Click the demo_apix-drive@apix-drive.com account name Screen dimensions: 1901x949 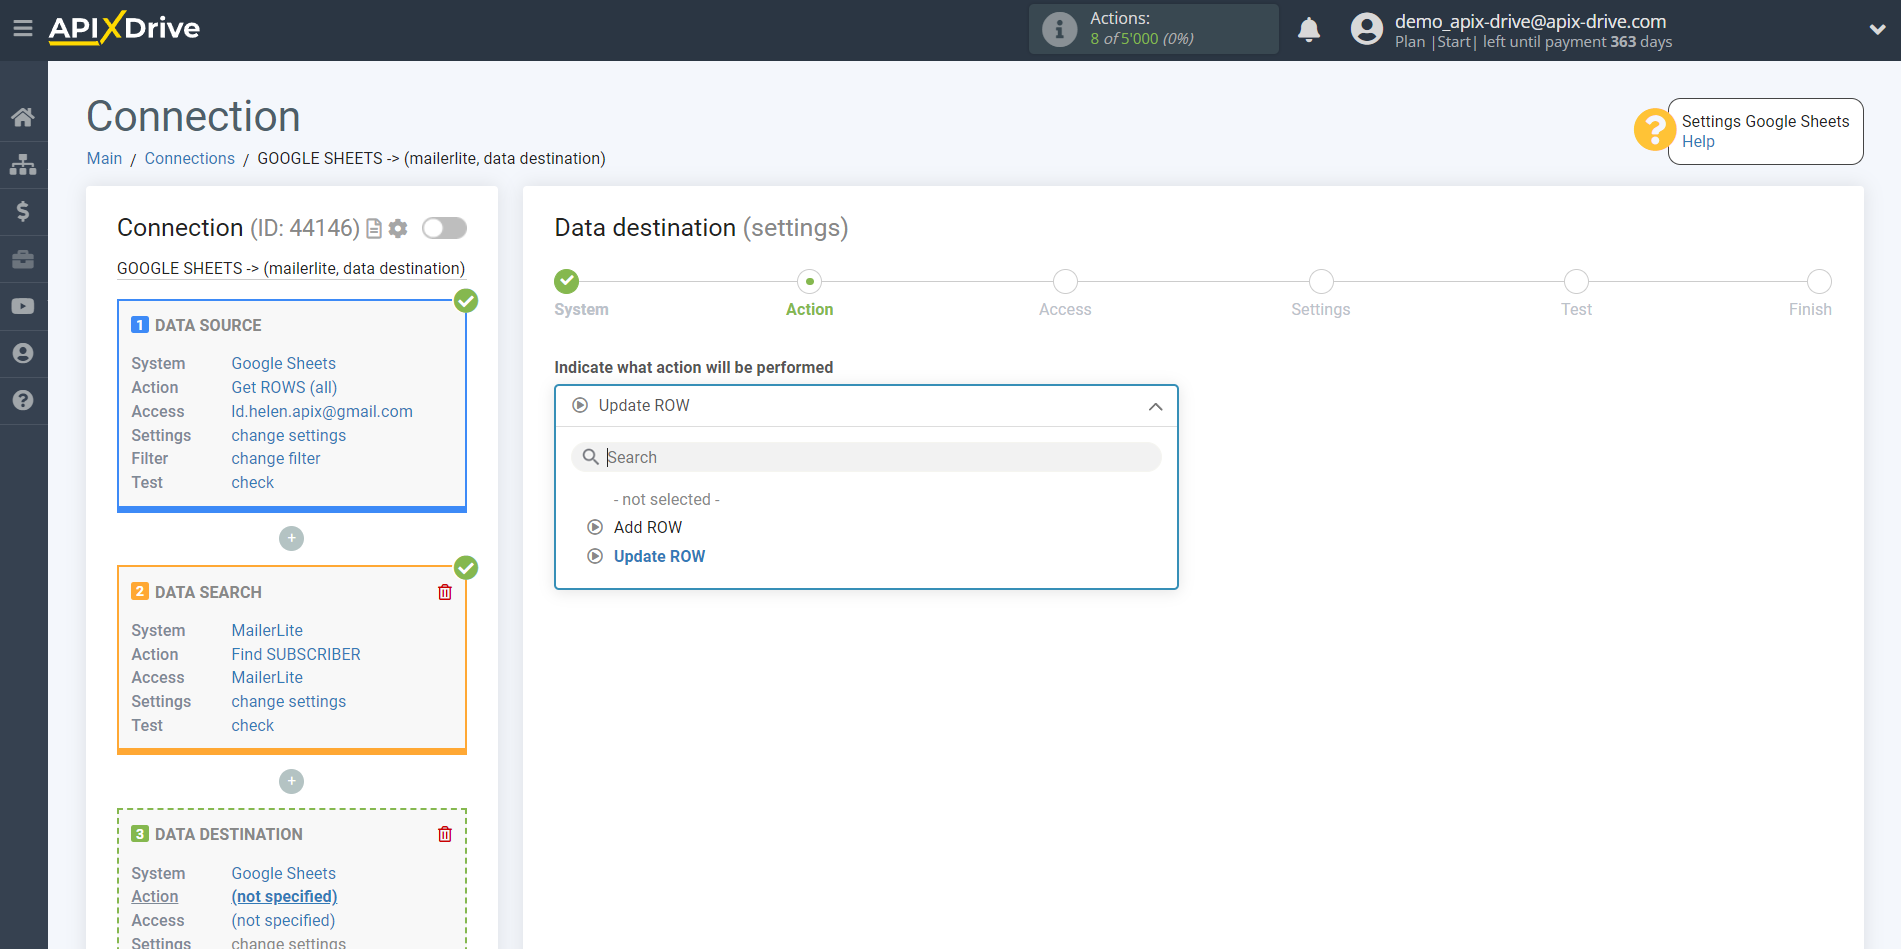(1530, 21)
